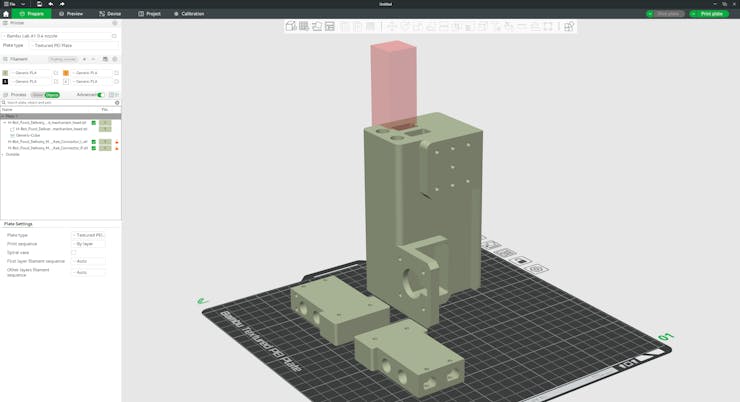
Task: Click the undo arrow icon
Action: [x=50, y=4]
